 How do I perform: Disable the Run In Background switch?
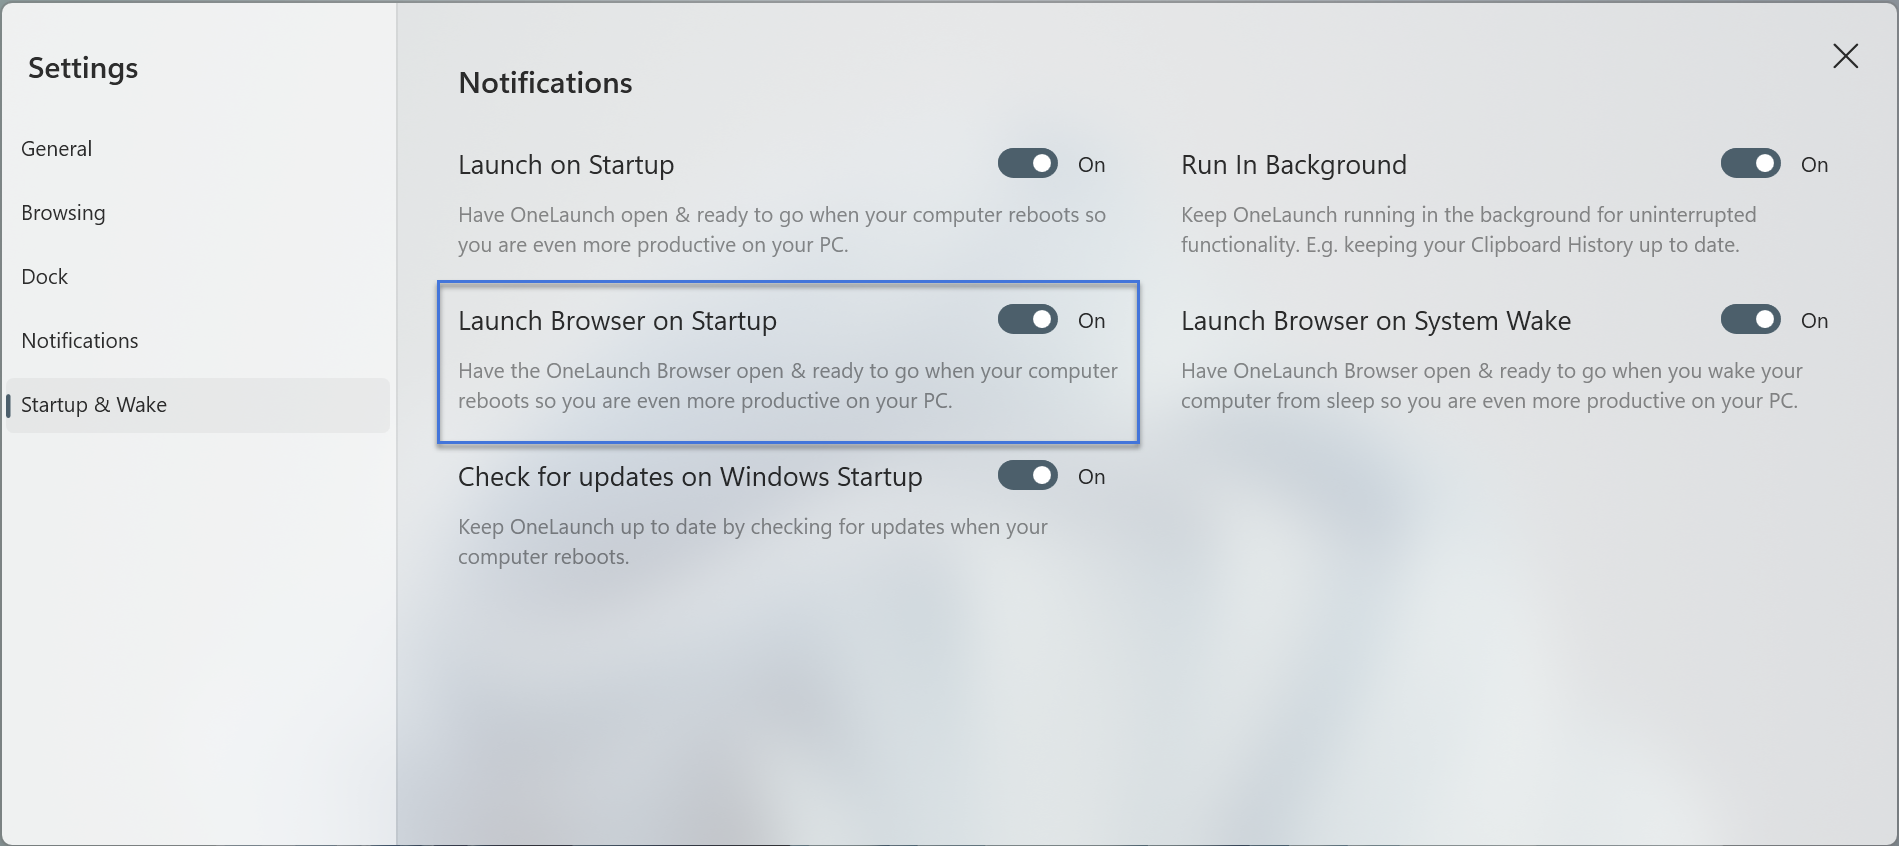pyautogui.click(x=1750, y=164)
